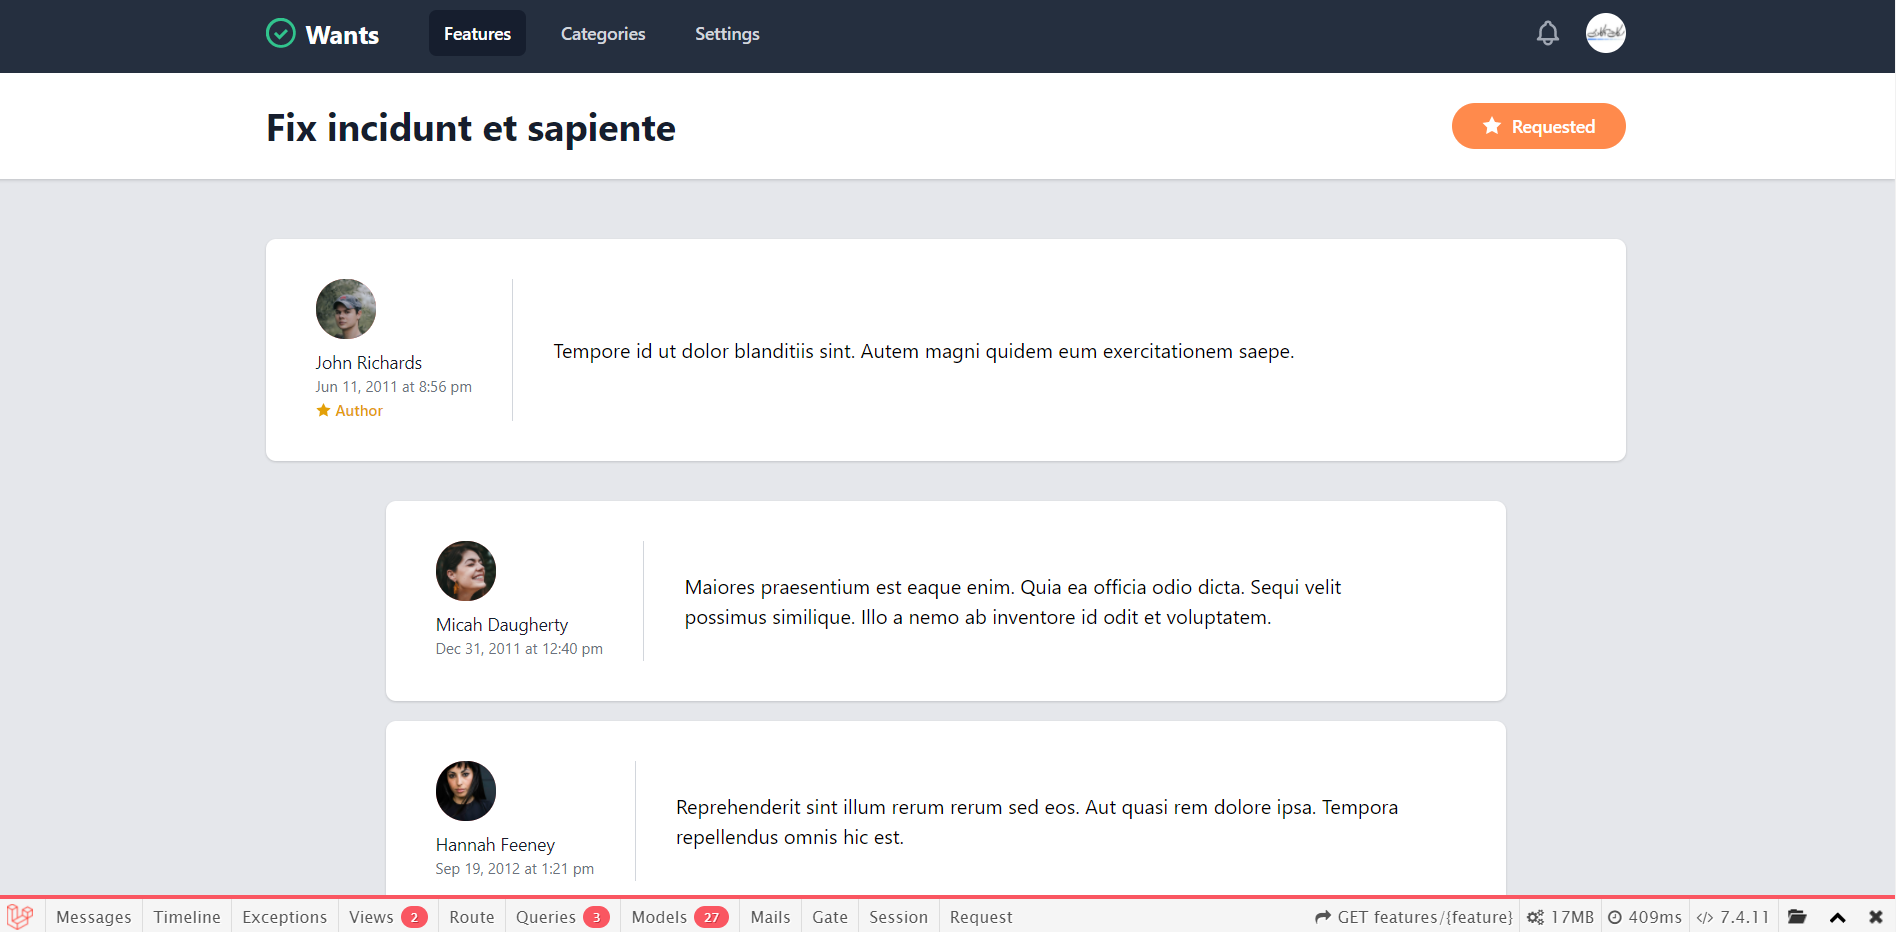This screenshot has width=1896, height=932.
Task: Open the Queries debugbar tab
Action: tap(561, 917)
